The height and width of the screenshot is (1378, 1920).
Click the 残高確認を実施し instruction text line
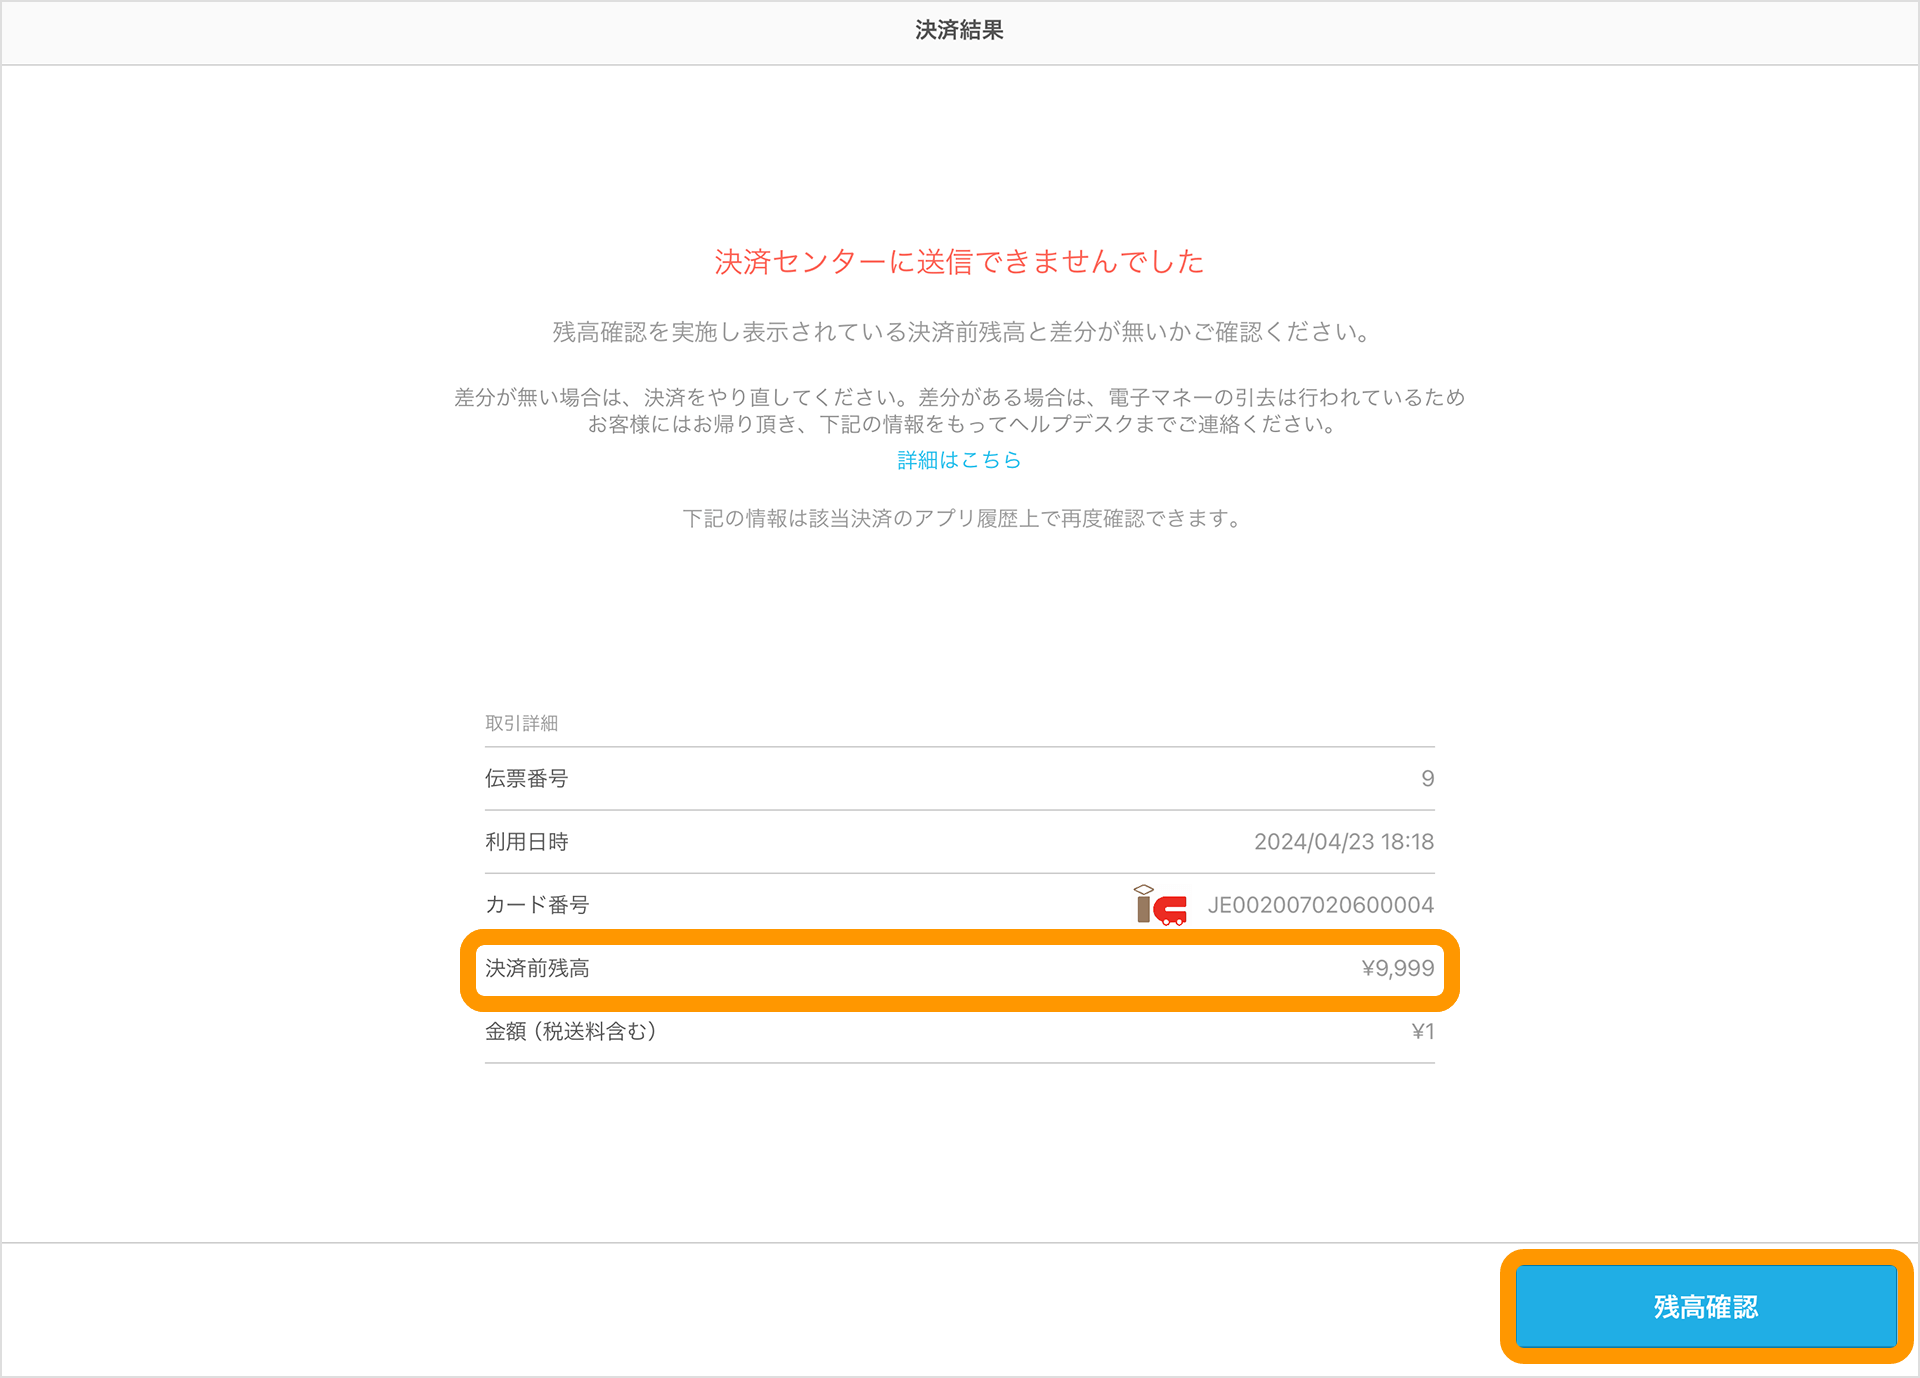coord(960,332)
